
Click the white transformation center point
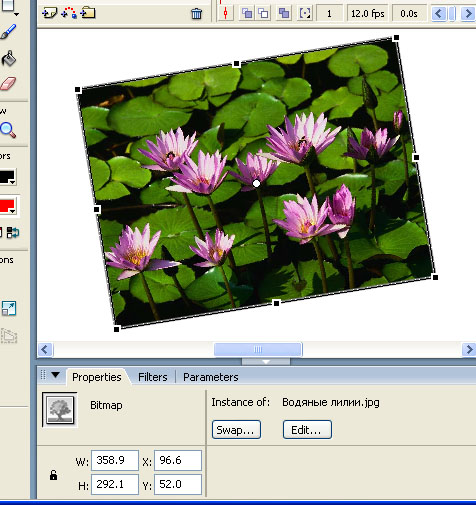point(256,183)
